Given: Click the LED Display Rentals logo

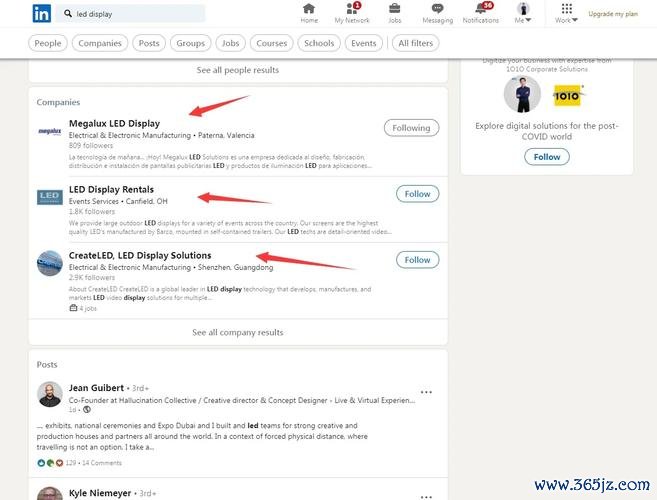Looking at the screenshot, I should click(49, 197).
